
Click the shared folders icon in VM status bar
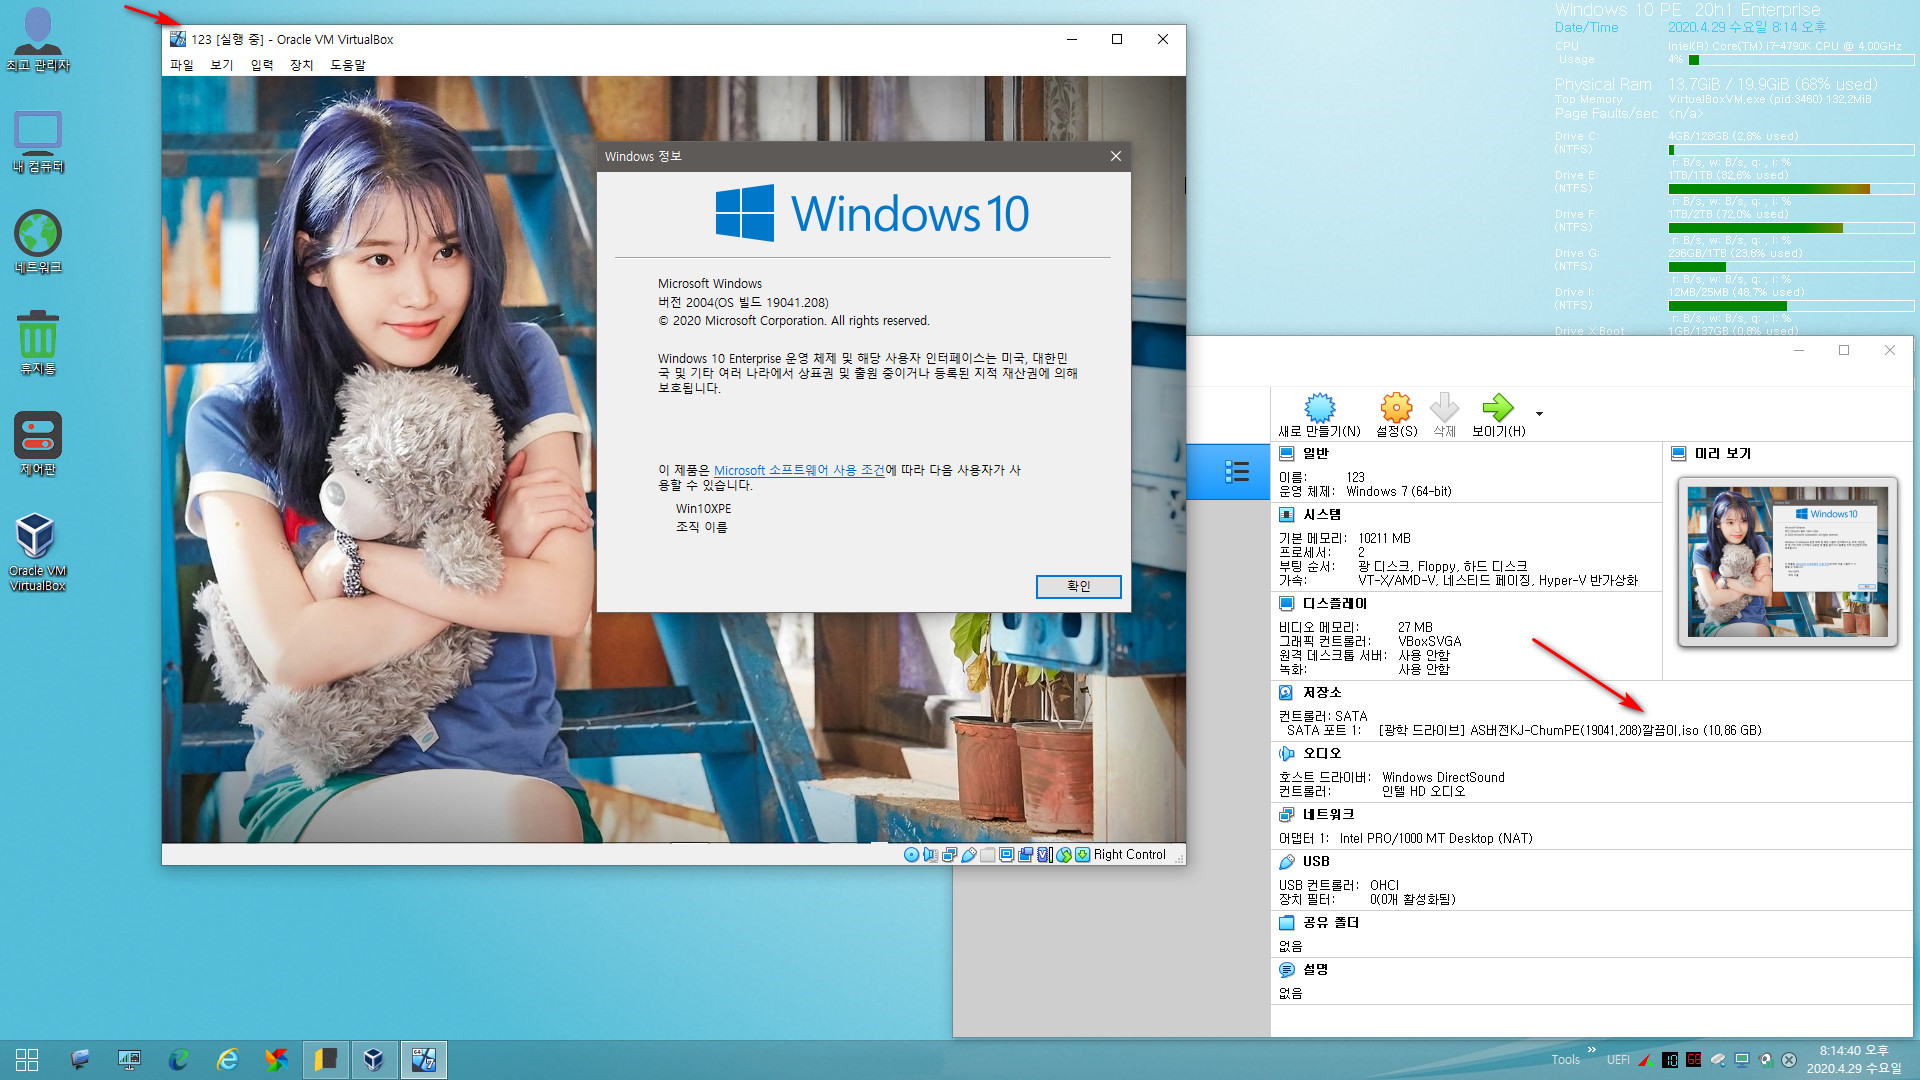(x=987, y=855)
